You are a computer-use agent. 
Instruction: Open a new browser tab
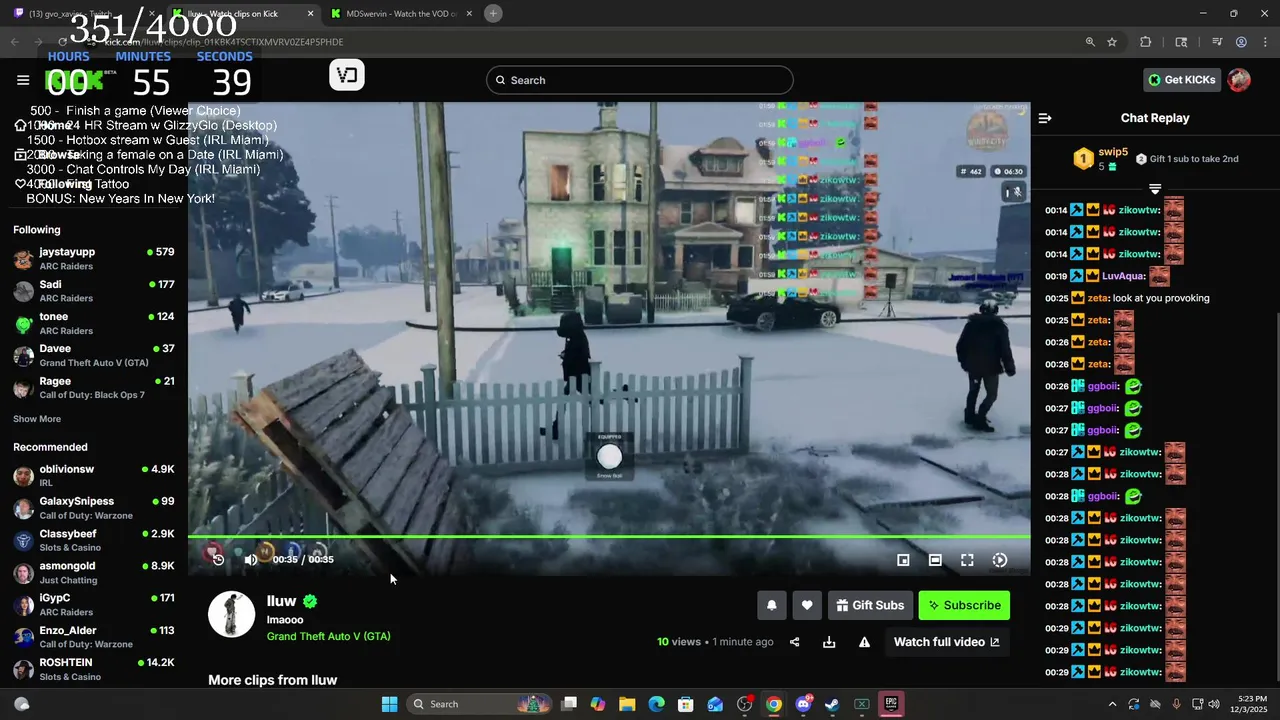tap(493, 13)
